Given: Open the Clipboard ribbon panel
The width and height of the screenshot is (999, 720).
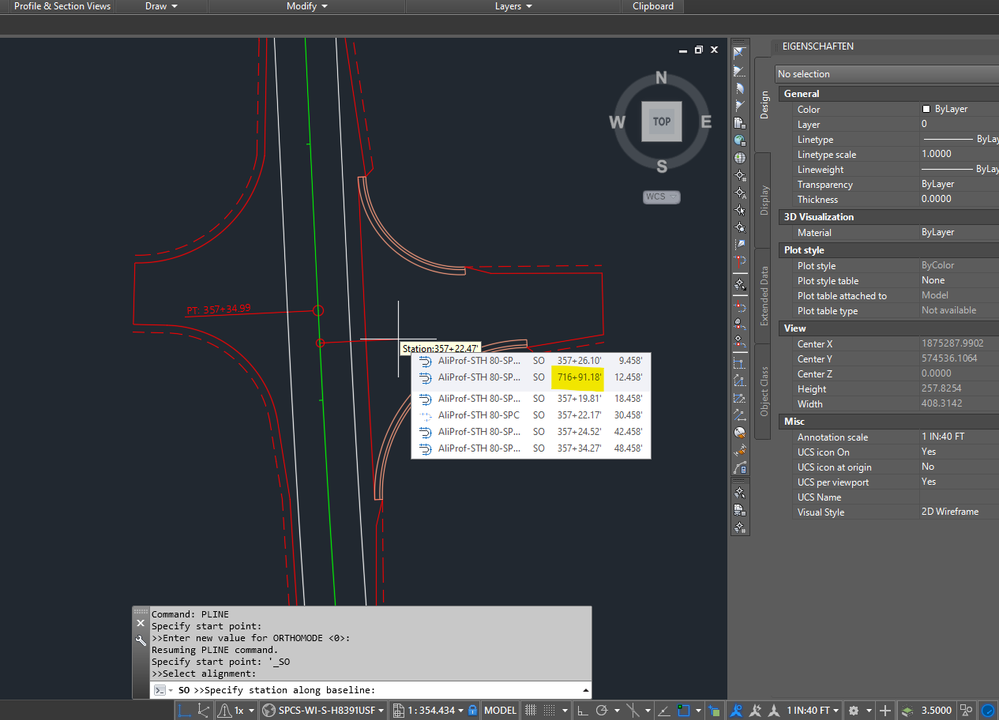Looking at the screenshot, I should 653,6.
